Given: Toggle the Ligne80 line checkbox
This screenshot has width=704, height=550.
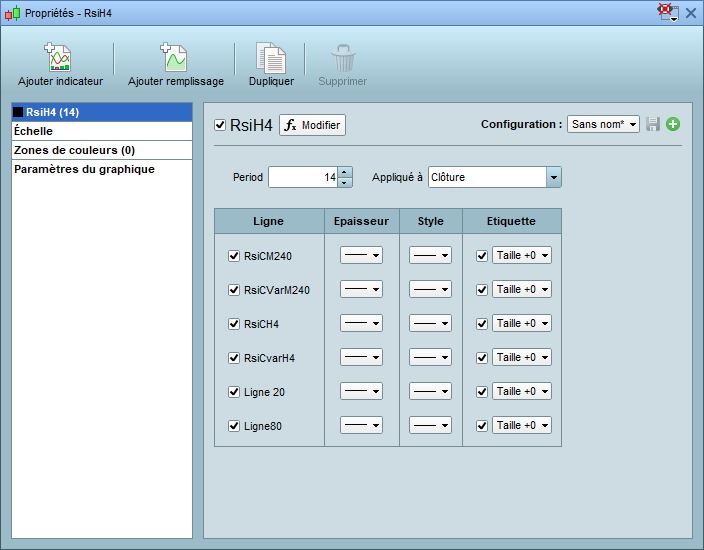Looking at the screenshot, I should coord(234,426).
